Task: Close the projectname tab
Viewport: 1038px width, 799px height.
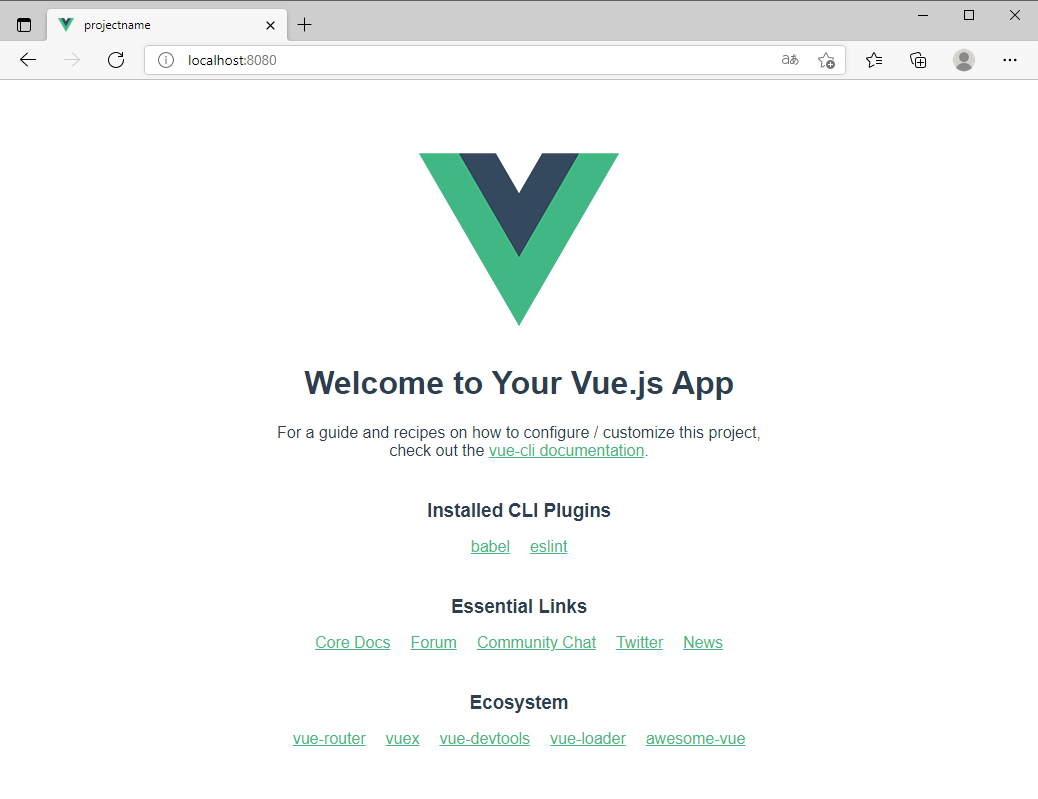Action: pos(270,25)
